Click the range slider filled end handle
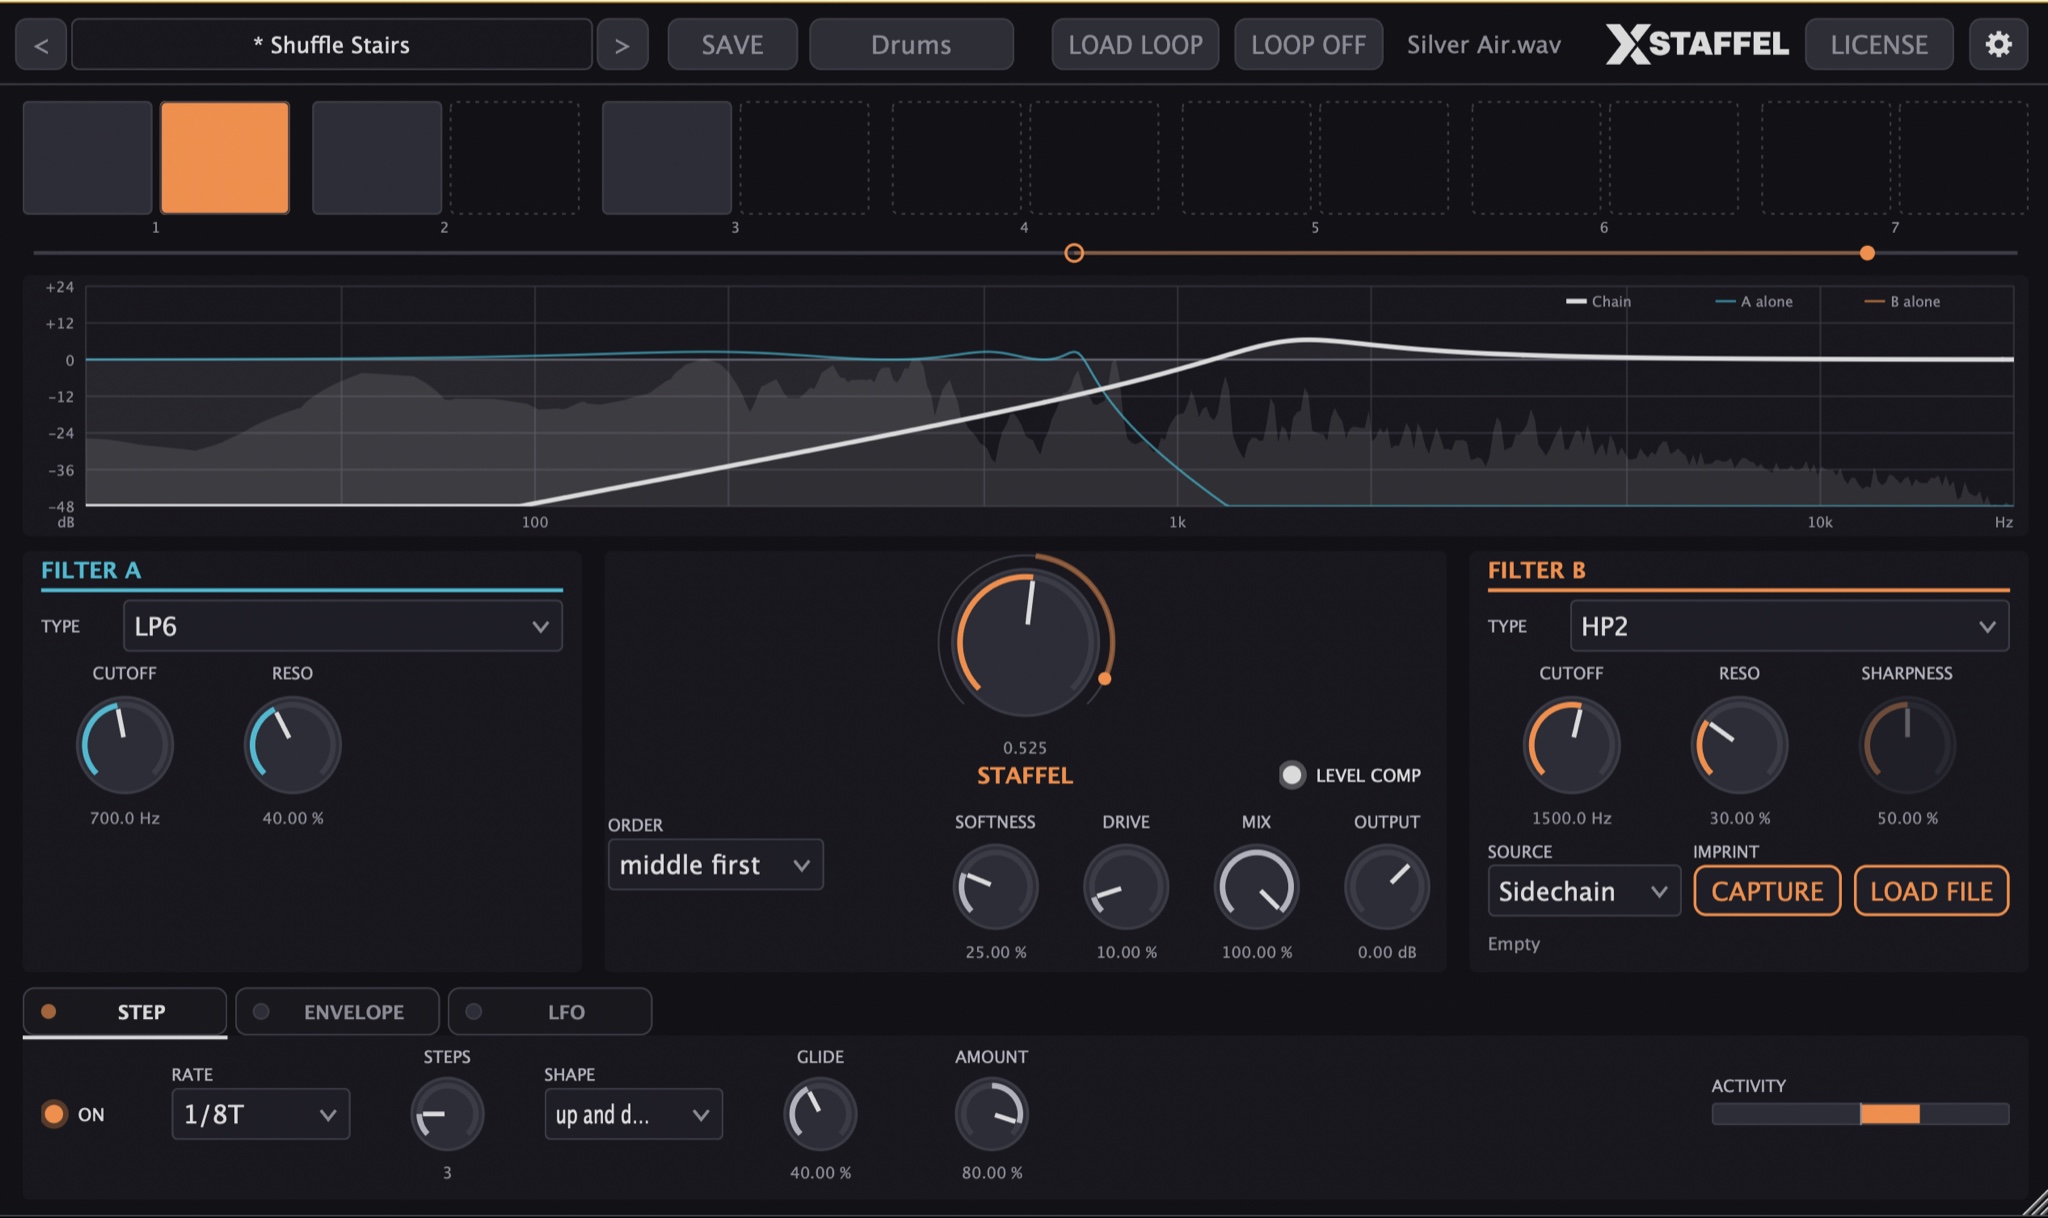This screenshot has height=1218, width=2048. (1867, 253)
